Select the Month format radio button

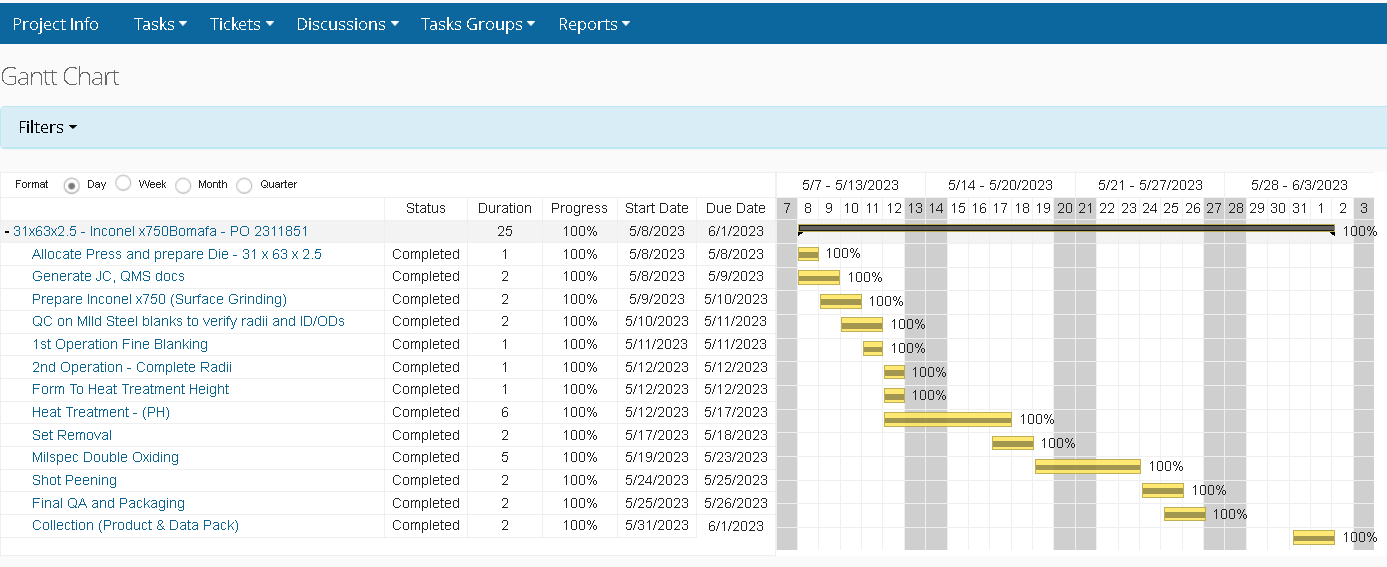(x=183, y=185)
